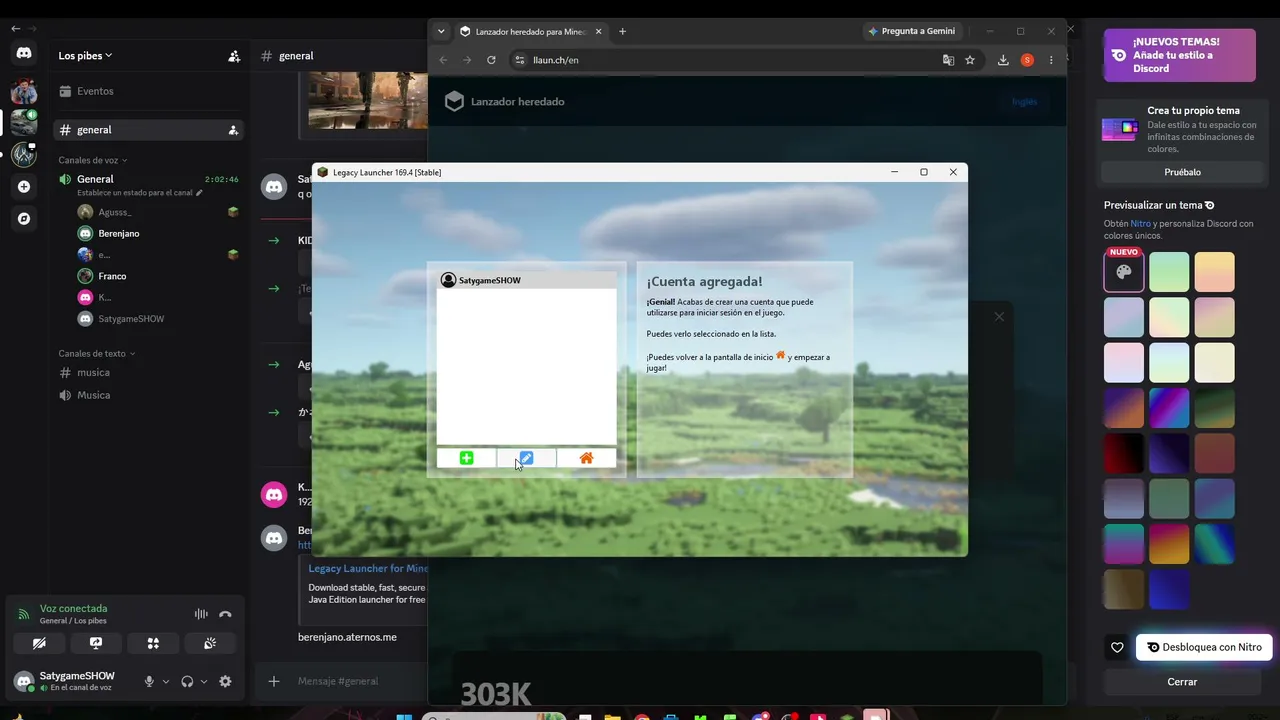Image resolution: width=1280 pixels, height=720 pixels.
Task: Open a new Chrome tab
Action: 622,31
